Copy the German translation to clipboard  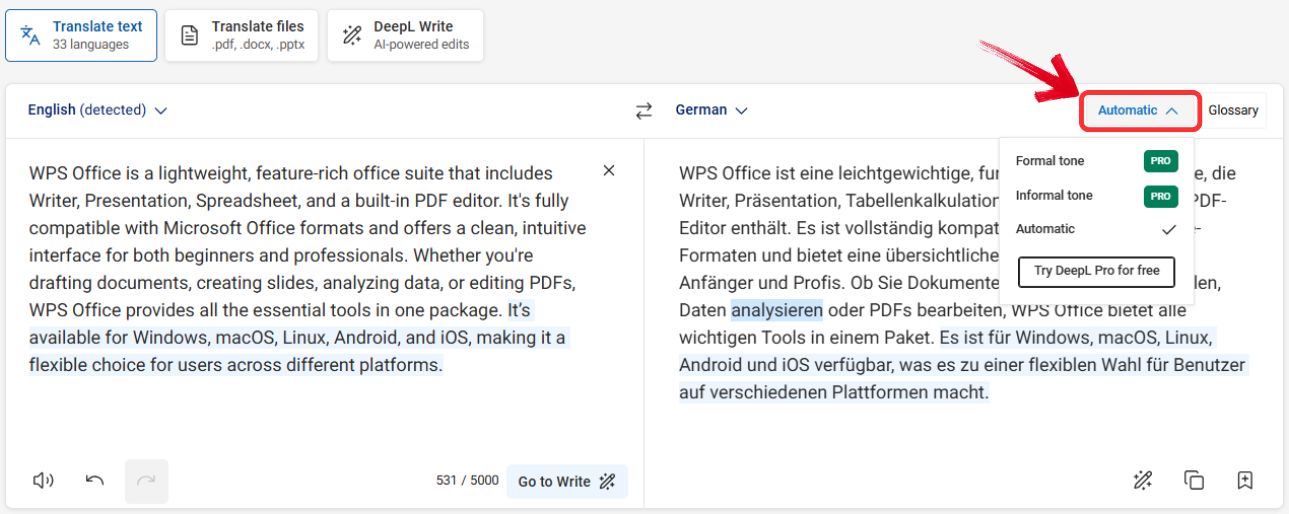1194,480
